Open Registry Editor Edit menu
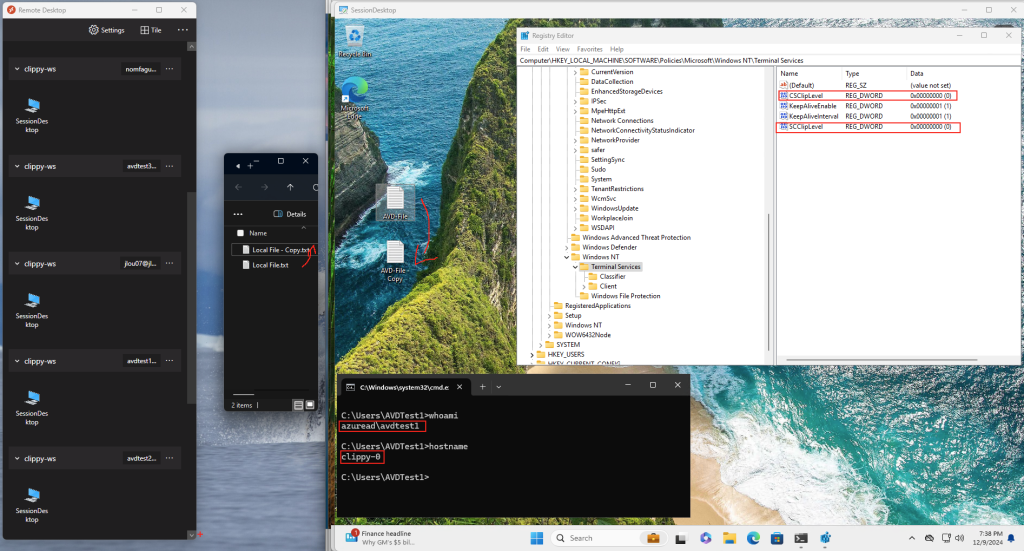Screen dimensions: 1024x551 point(543,49)
